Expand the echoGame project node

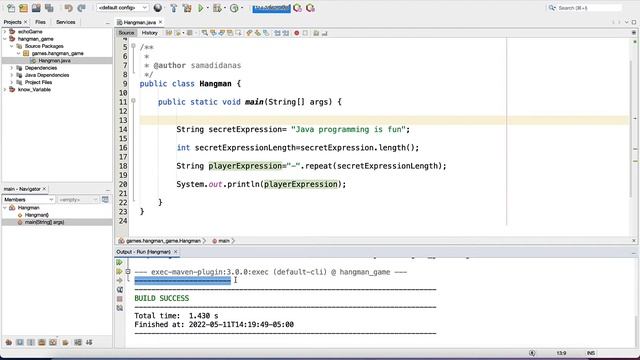pos(5,31)
